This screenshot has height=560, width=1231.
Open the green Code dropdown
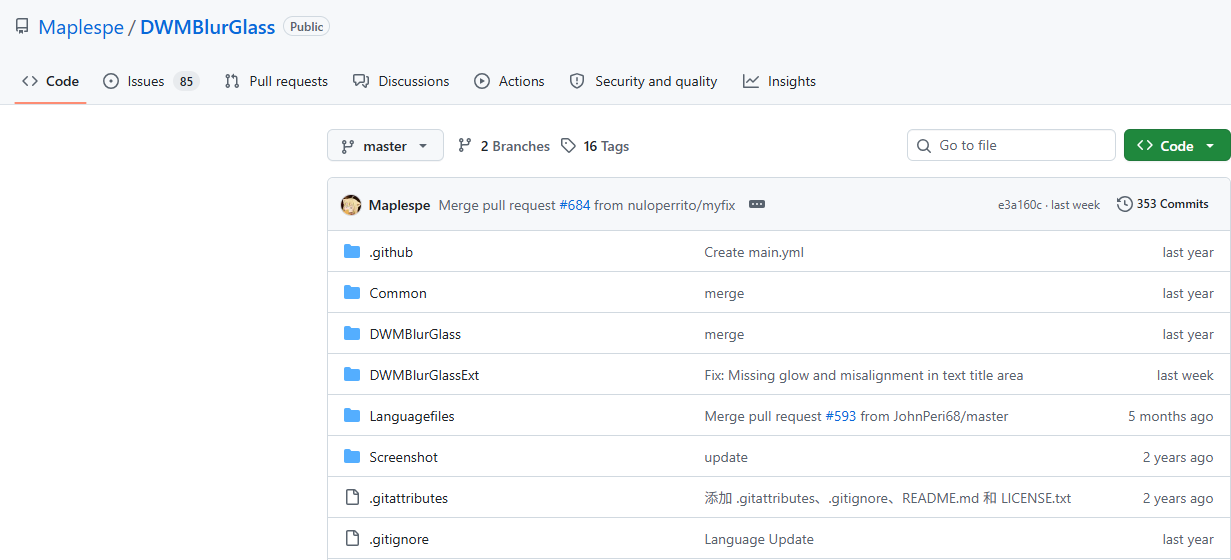(1176, 146)
